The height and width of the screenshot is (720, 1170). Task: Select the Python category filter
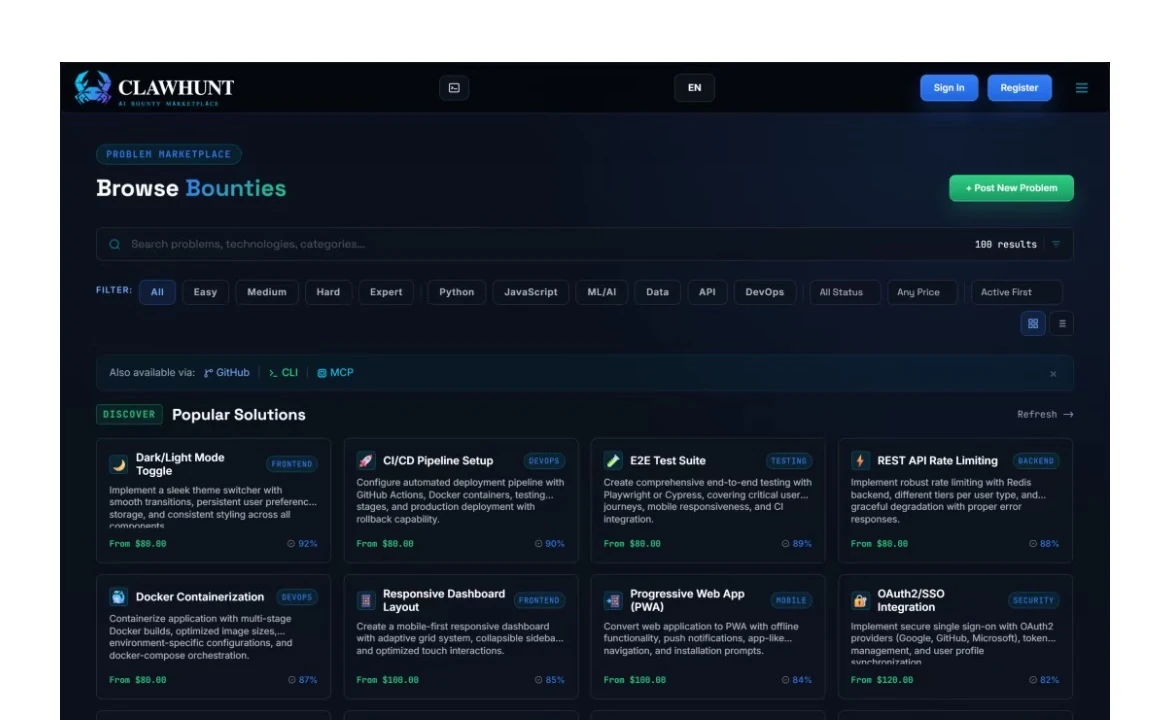click(x=457, y=292)
